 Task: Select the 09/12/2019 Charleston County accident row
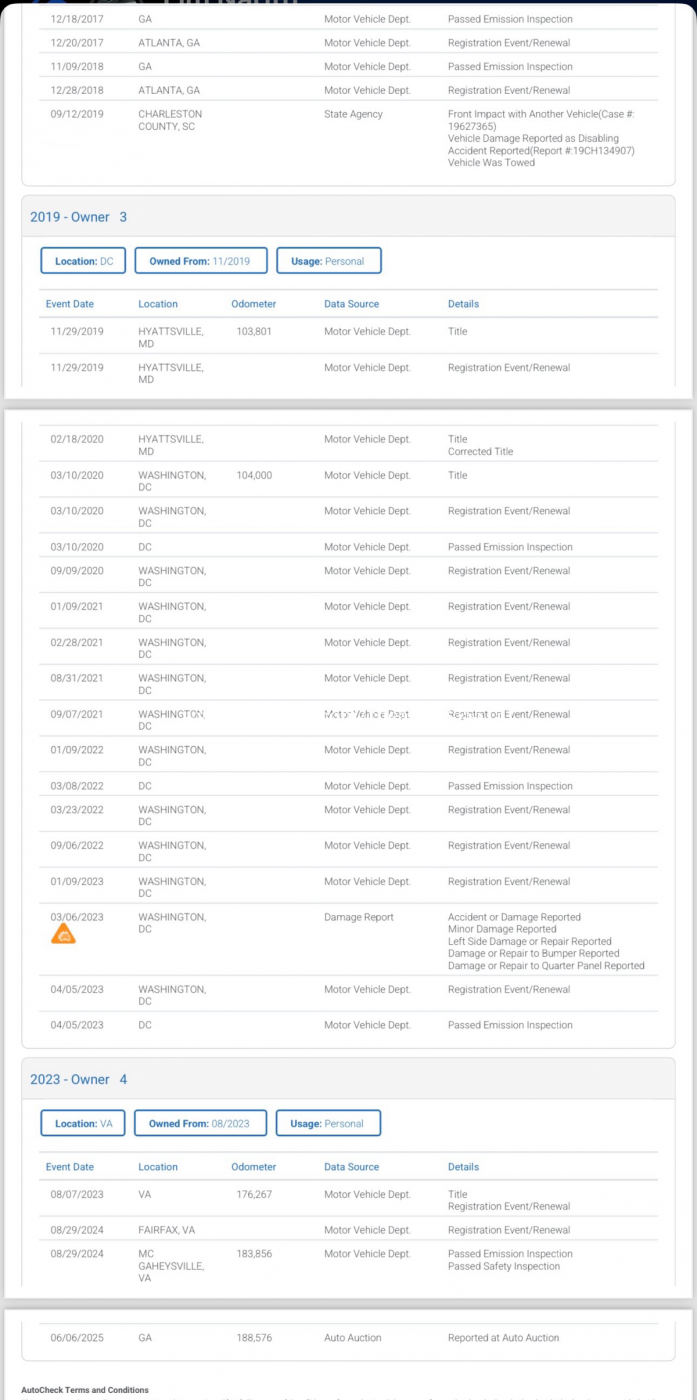click(349, 138)
